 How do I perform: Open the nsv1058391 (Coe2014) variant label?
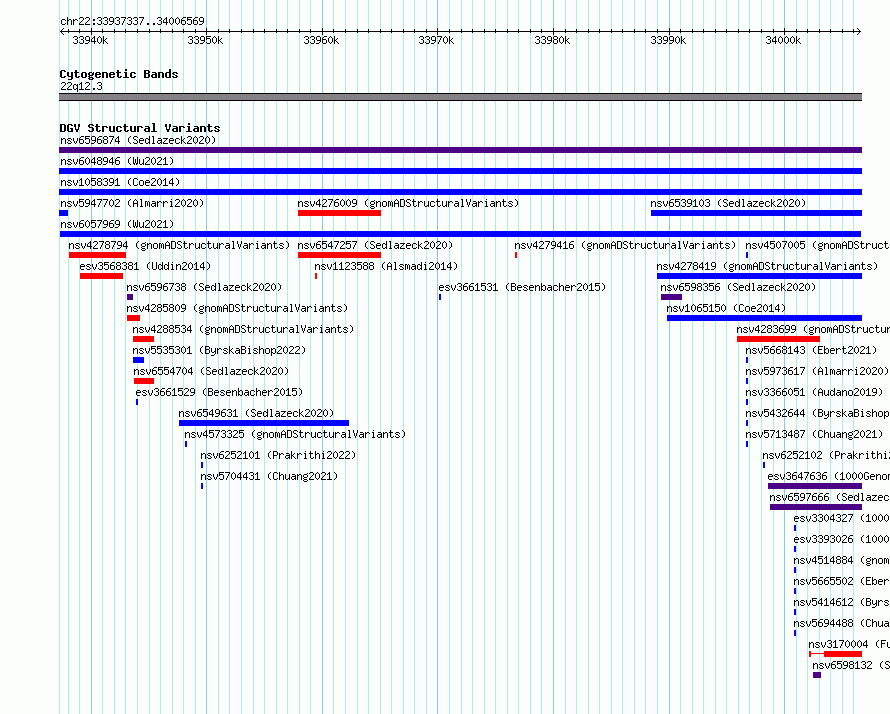coord(120,182)
